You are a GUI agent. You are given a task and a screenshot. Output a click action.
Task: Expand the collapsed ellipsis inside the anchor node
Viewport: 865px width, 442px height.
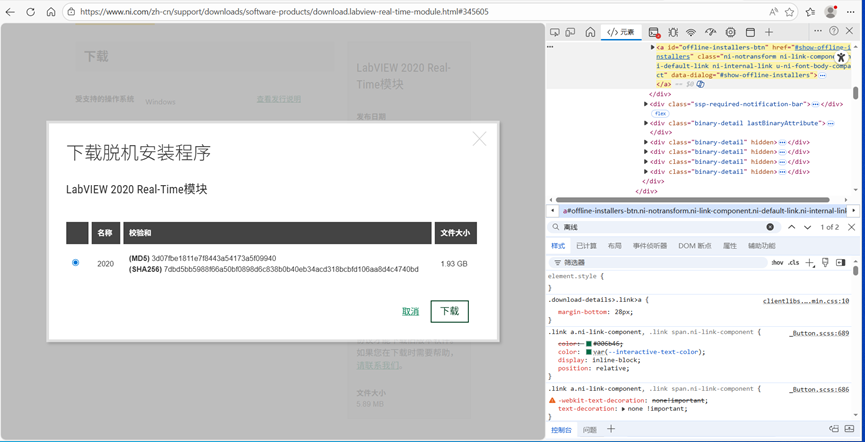[x=822, y=74]
